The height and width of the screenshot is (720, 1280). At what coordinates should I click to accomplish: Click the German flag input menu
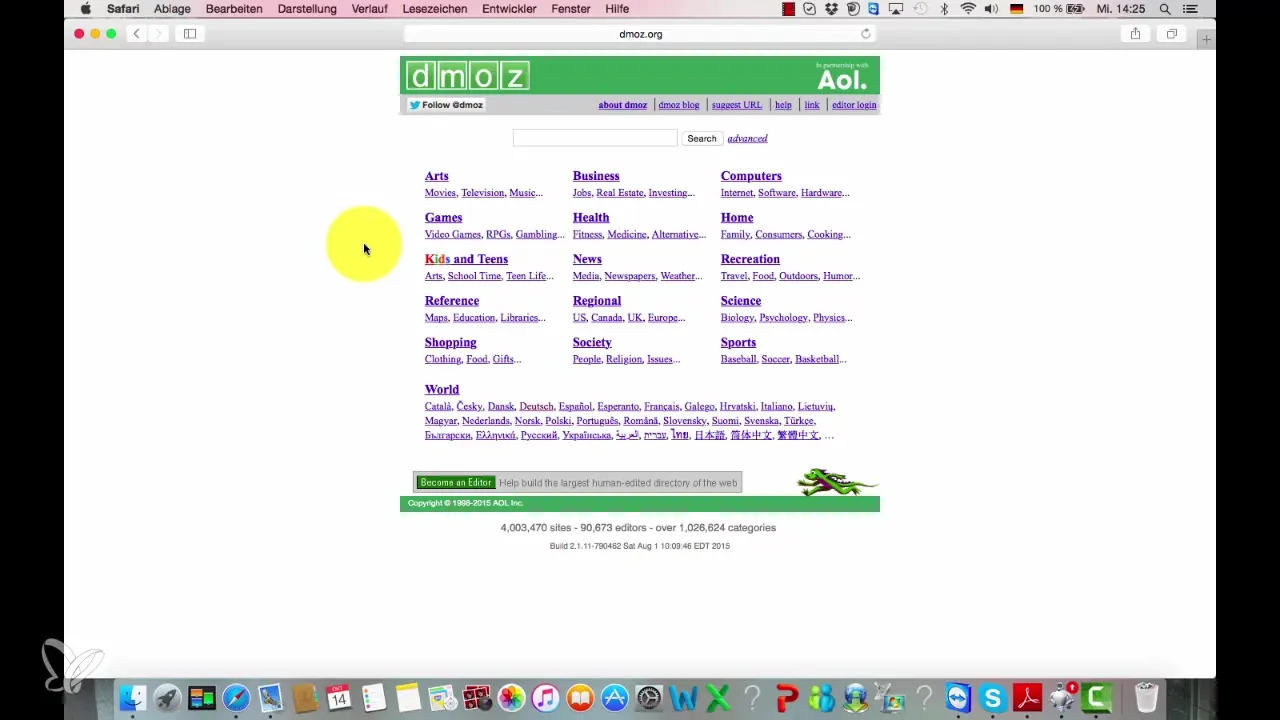coord(1017,9)
